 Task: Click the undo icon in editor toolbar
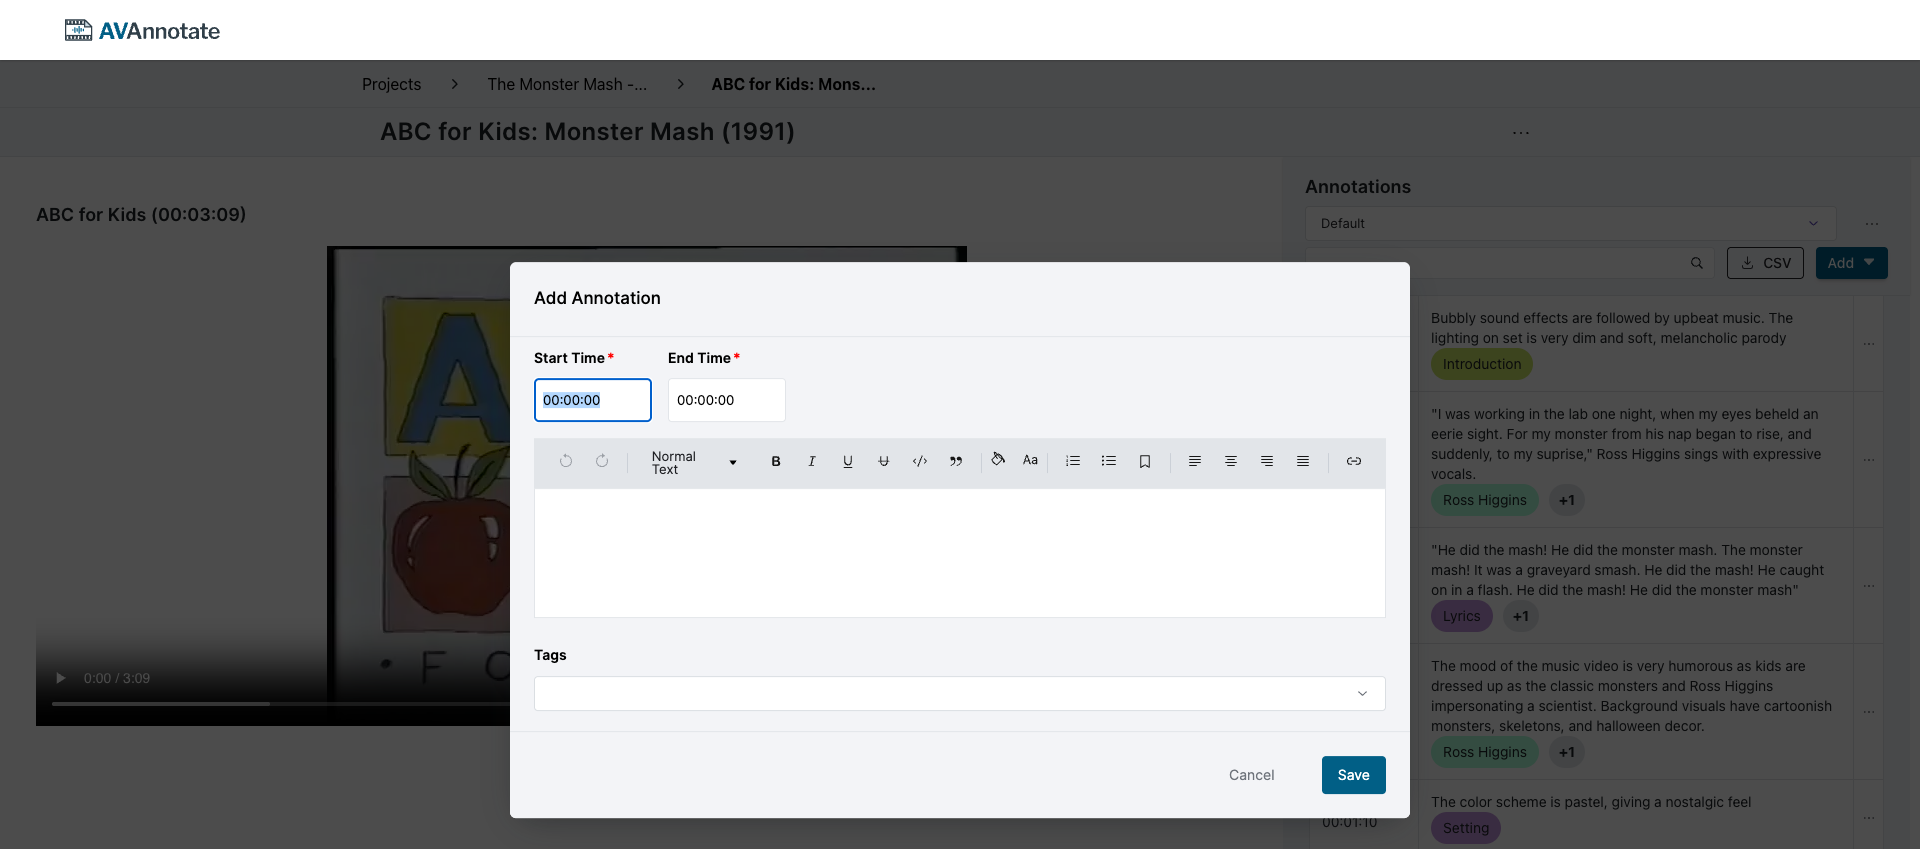pyautogui.click(x=566, y=461)
